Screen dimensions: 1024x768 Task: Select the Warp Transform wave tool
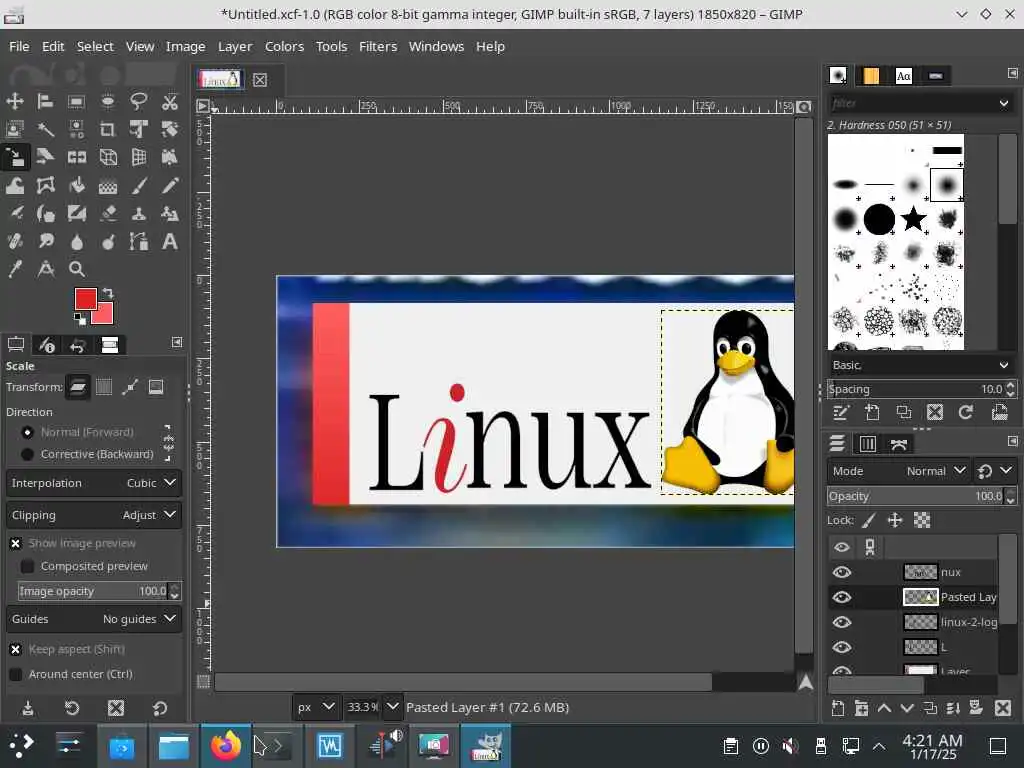tap(14, 185)
